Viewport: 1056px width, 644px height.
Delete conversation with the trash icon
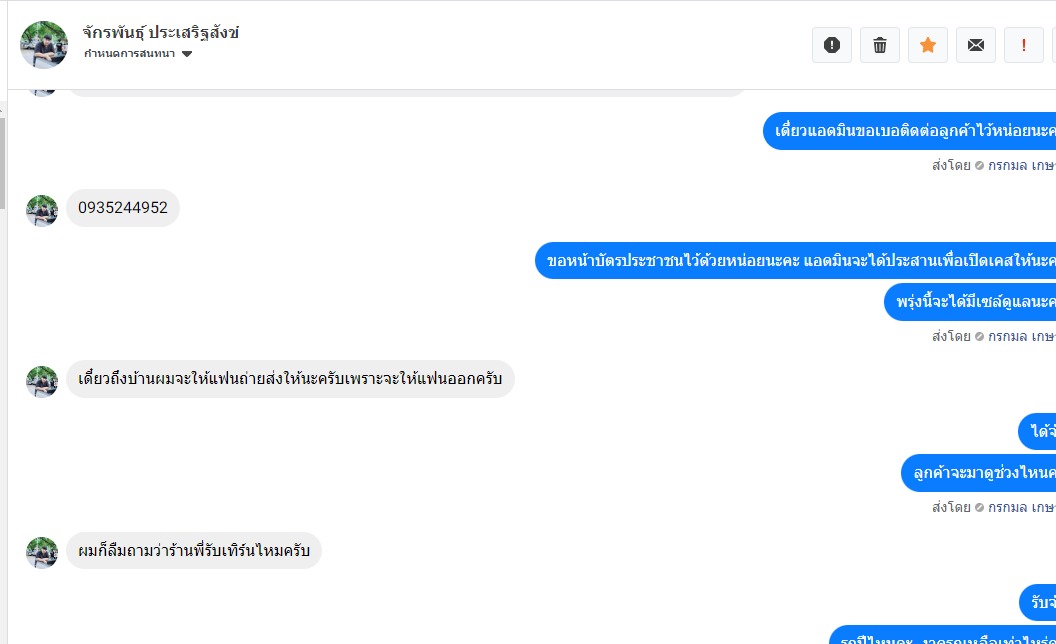[880, 45]
